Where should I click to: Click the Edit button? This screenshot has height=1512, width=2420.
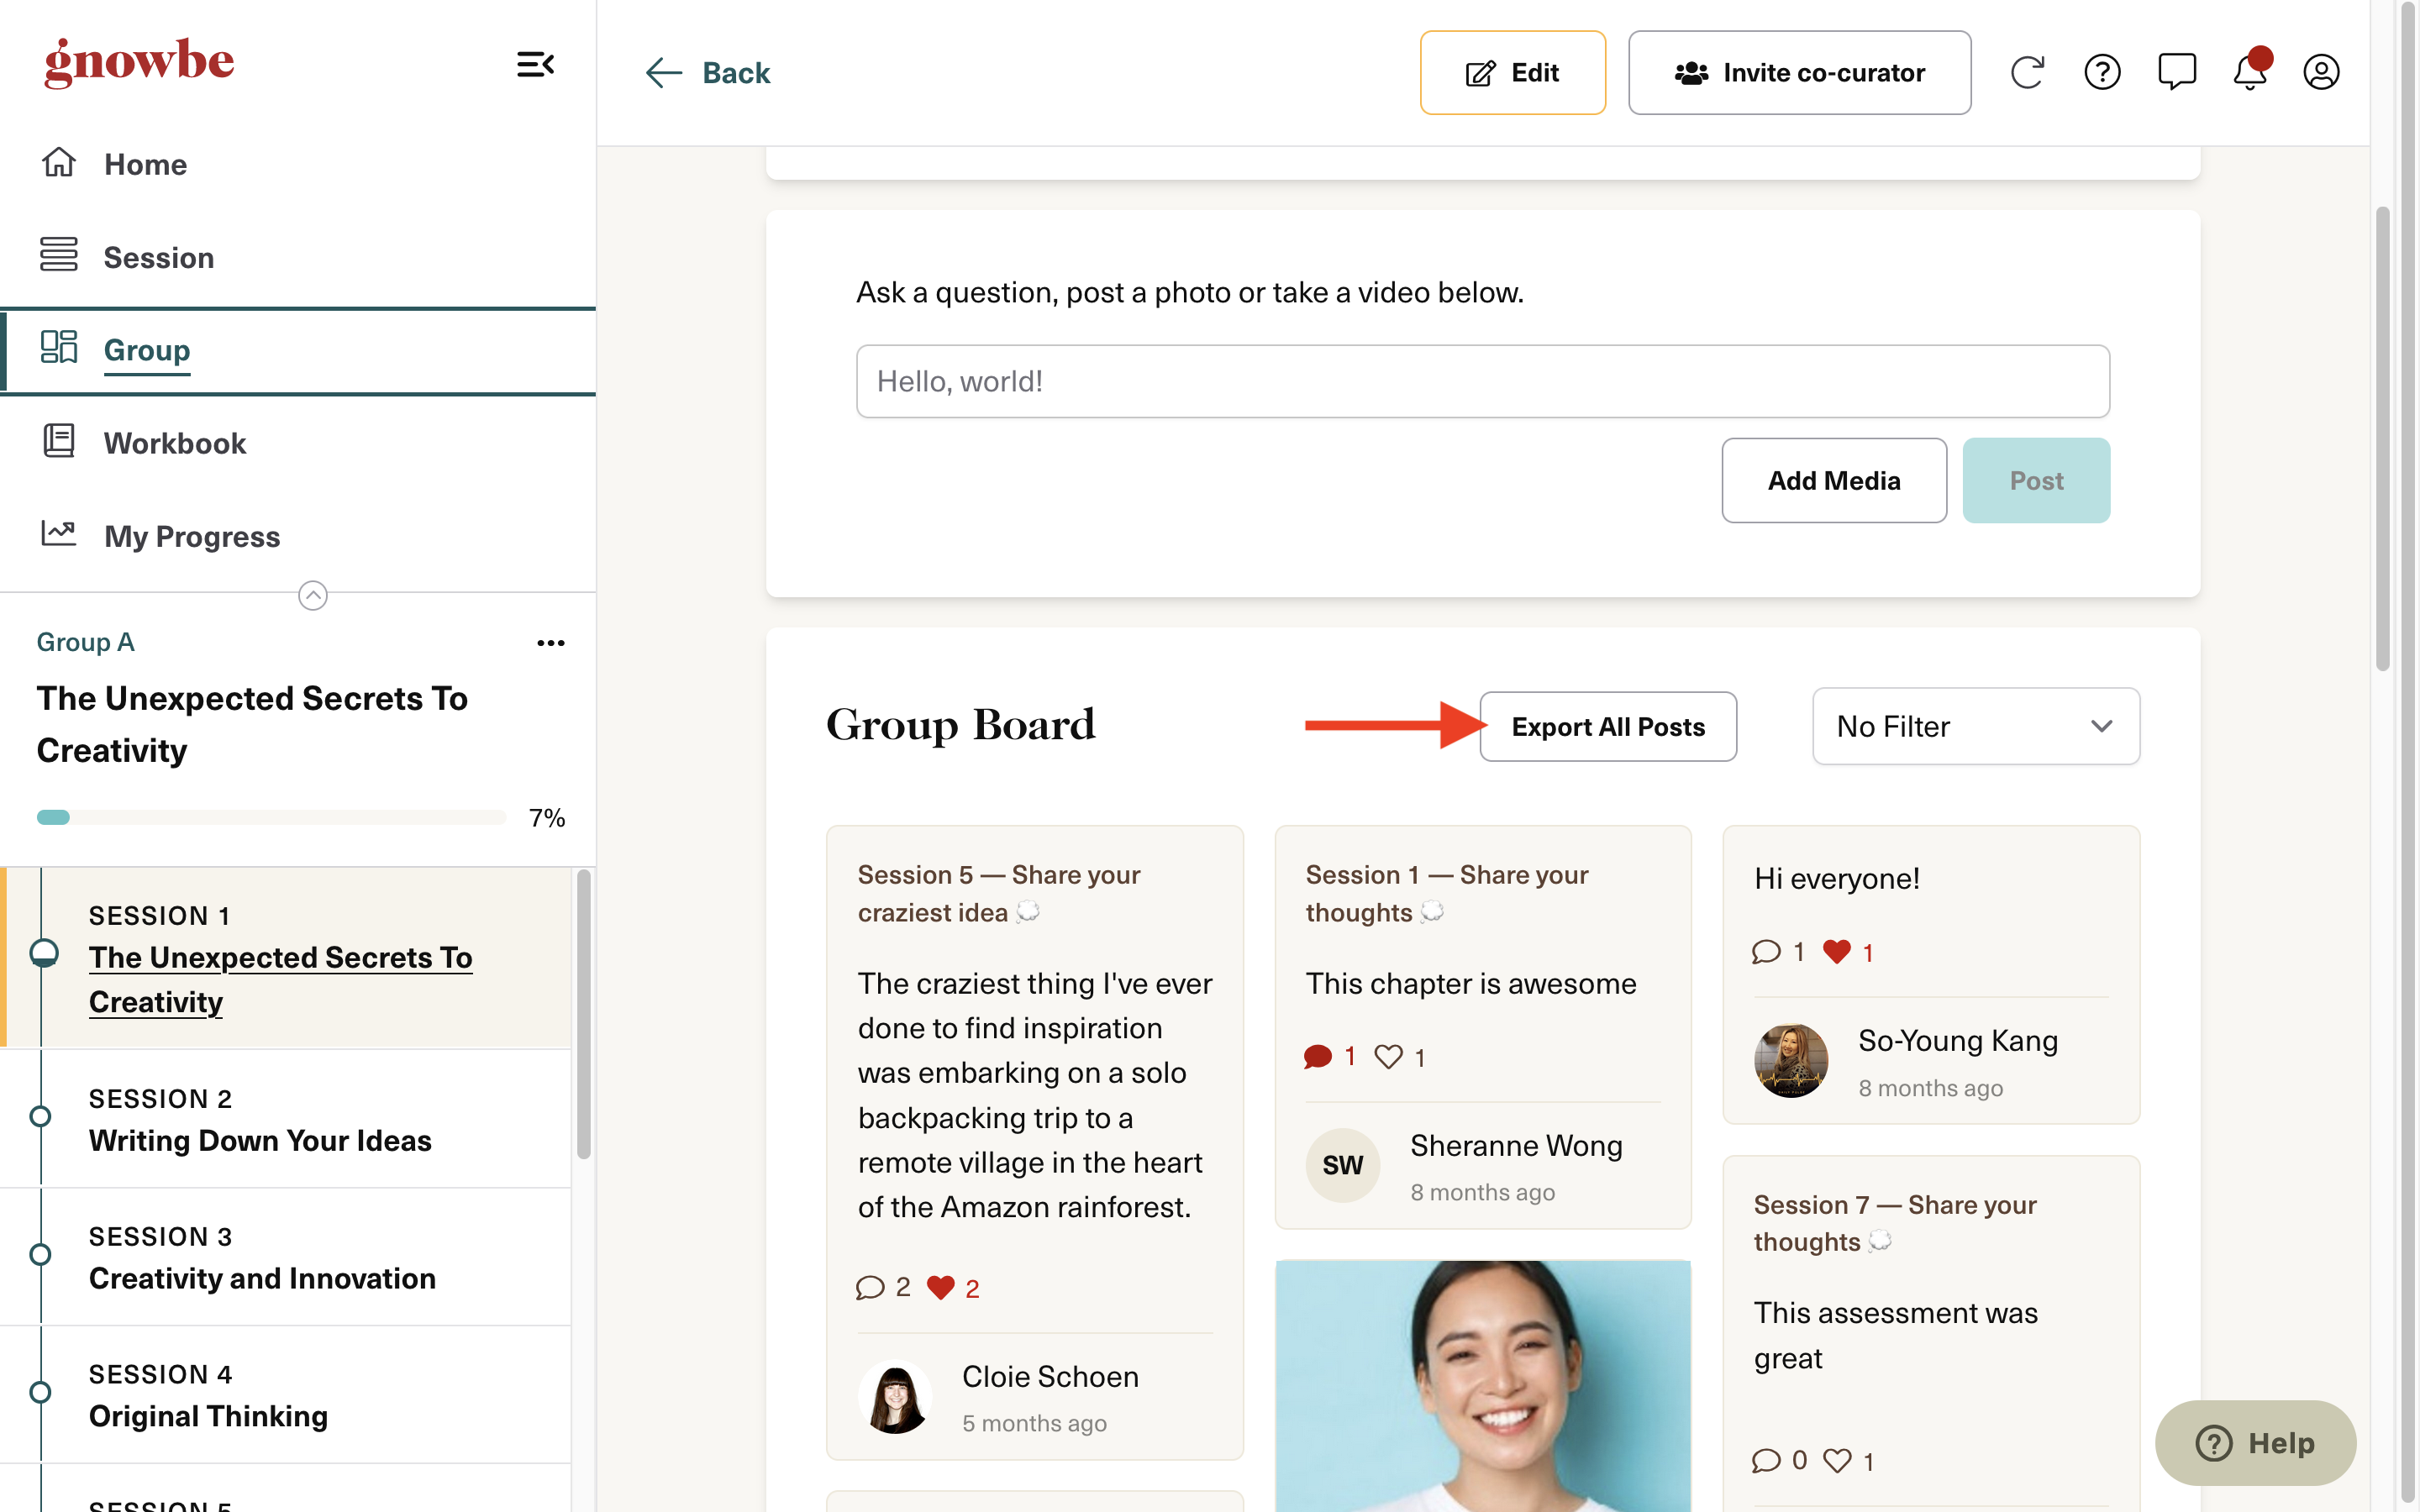[1512, 72]
